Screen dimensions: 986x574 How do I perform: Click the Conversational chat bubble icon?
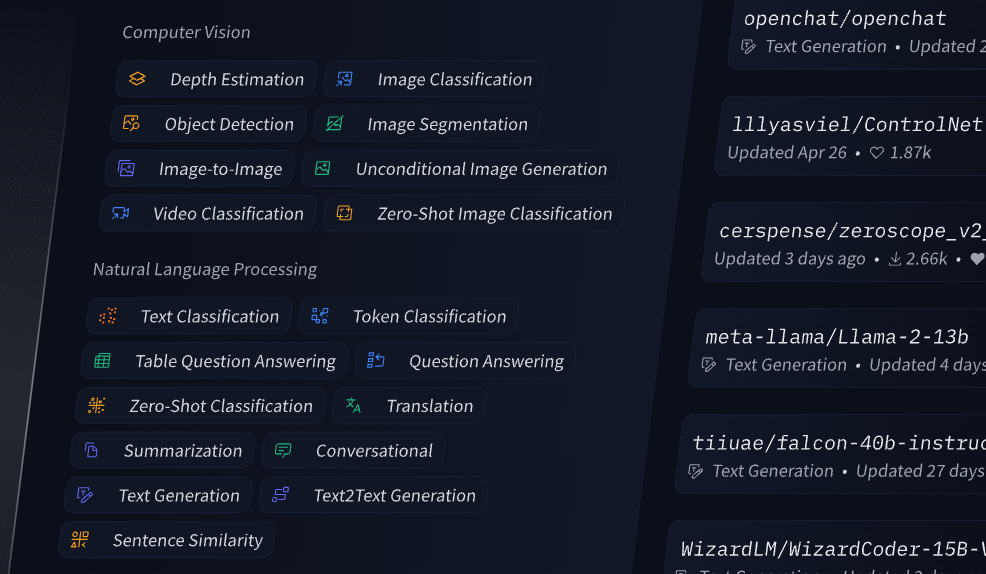coord(283,450)
